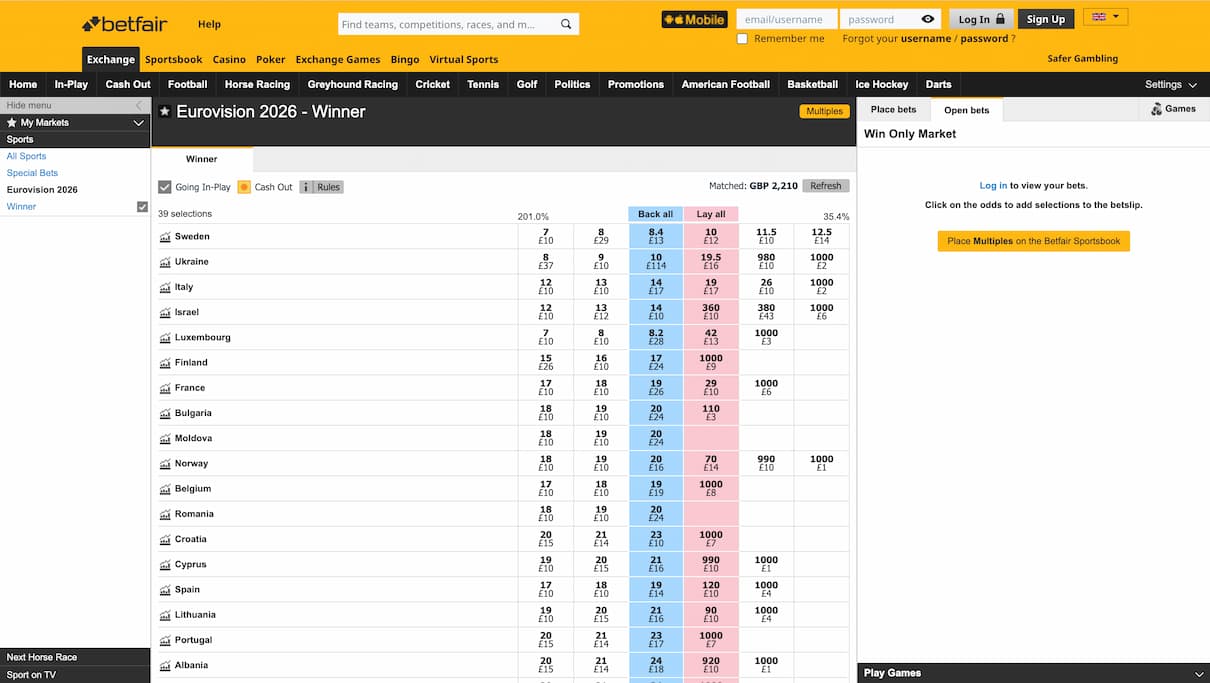
Task: Enable the Remember me checkbox
Action: (x=741, y=38)
